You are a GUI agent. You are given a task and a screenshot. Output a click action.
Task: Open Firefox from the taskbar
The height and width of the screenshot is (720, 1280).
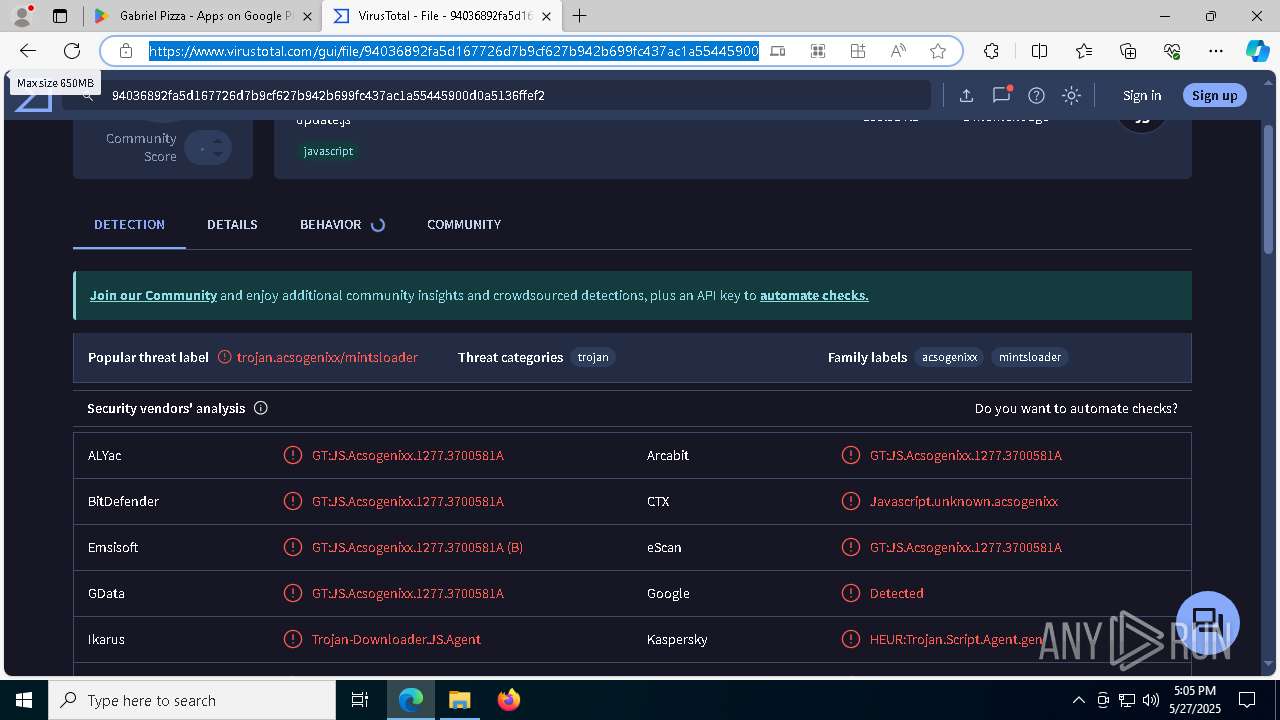[508, 700]
